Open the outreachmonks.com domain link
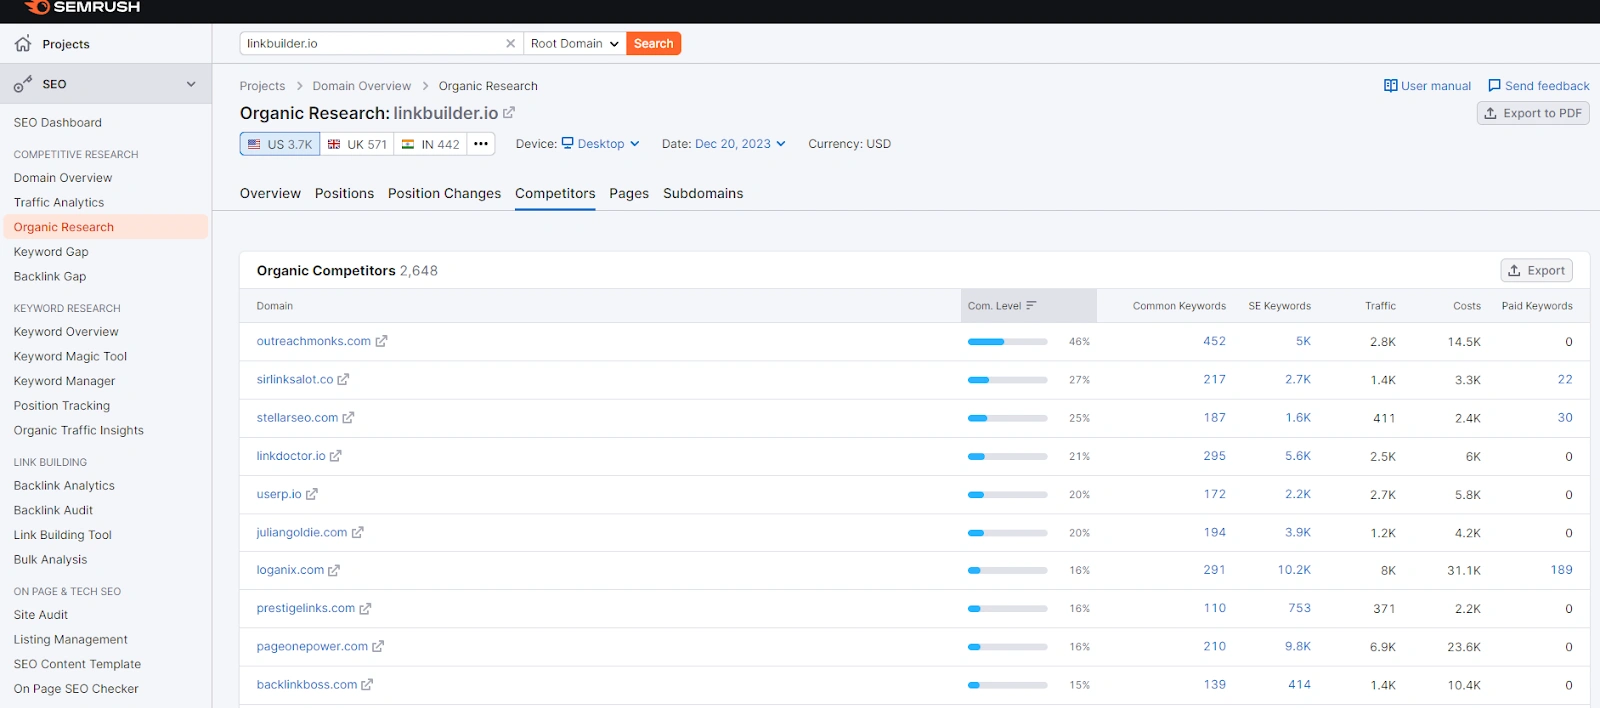The height and width of the screenshot is (708, 1600). [x=314, y=341]
